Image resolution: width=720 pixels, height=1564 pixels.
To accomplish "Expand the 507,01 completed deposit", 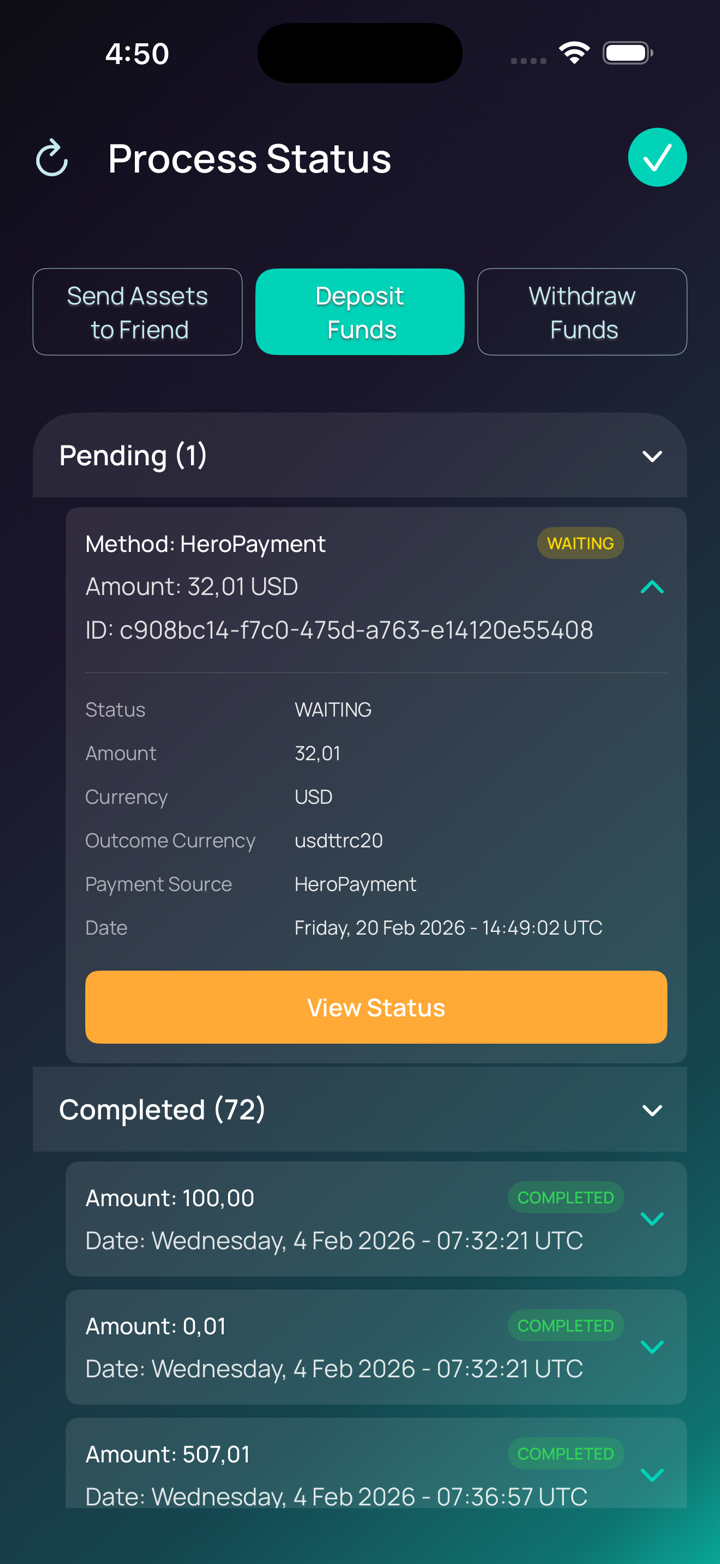I will [x=652, y=1475].
